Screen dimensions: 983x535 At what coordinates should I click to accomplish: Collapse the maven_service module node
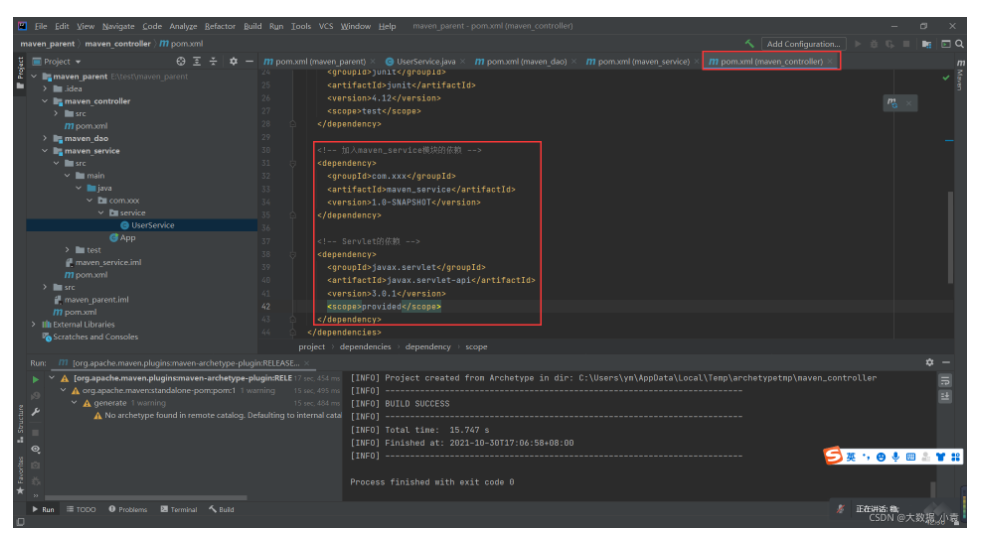(45, 151)
